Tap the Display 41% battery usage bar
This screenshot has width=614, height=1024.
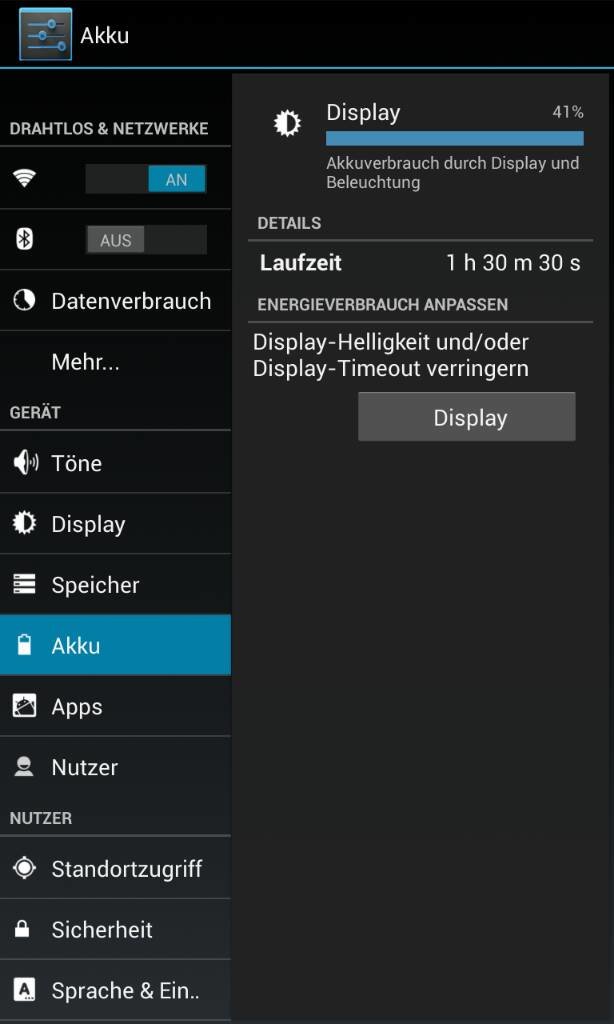click(x=455, y=138)
